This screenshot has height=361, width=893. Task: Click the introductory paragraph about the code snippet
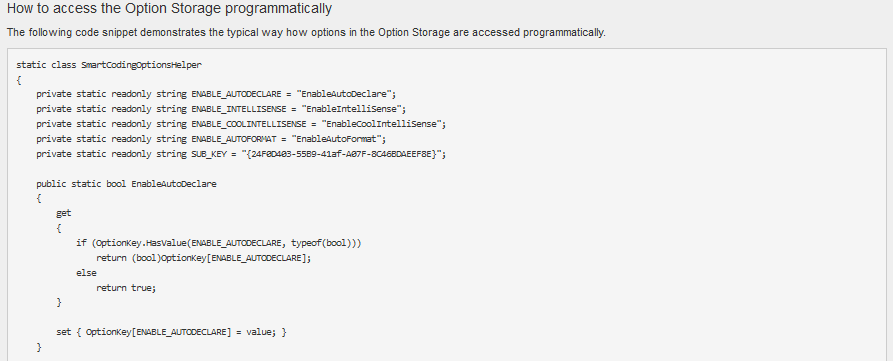pos(306,32)
